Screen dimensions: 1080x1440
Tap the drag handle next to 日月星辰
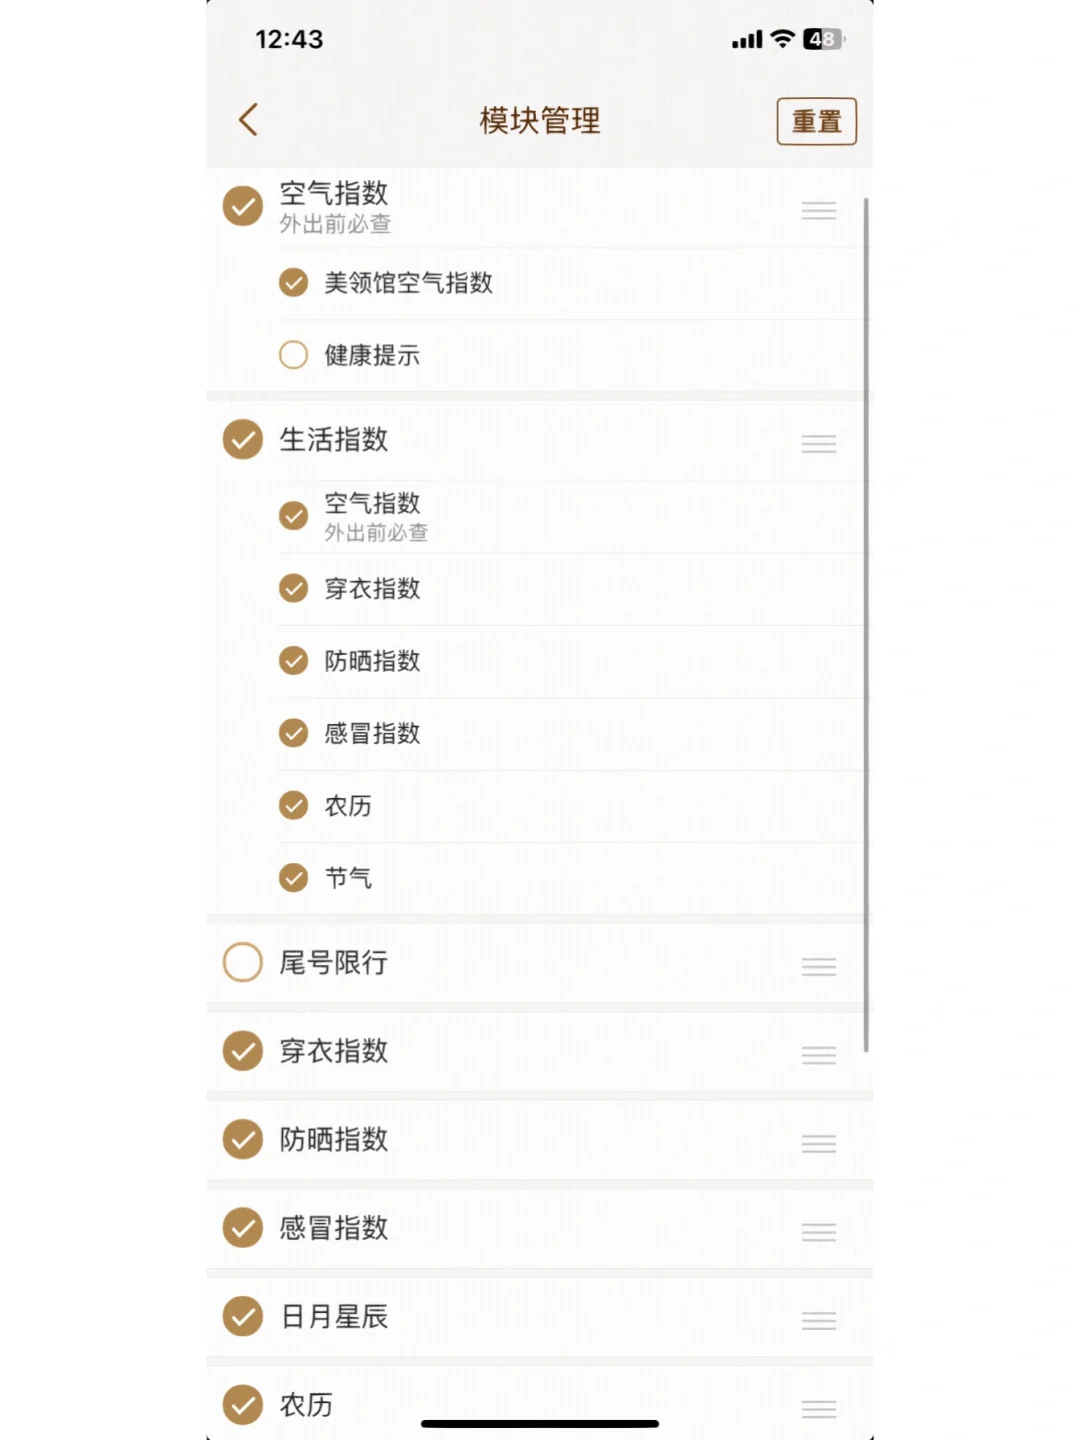click(818, 1321)
